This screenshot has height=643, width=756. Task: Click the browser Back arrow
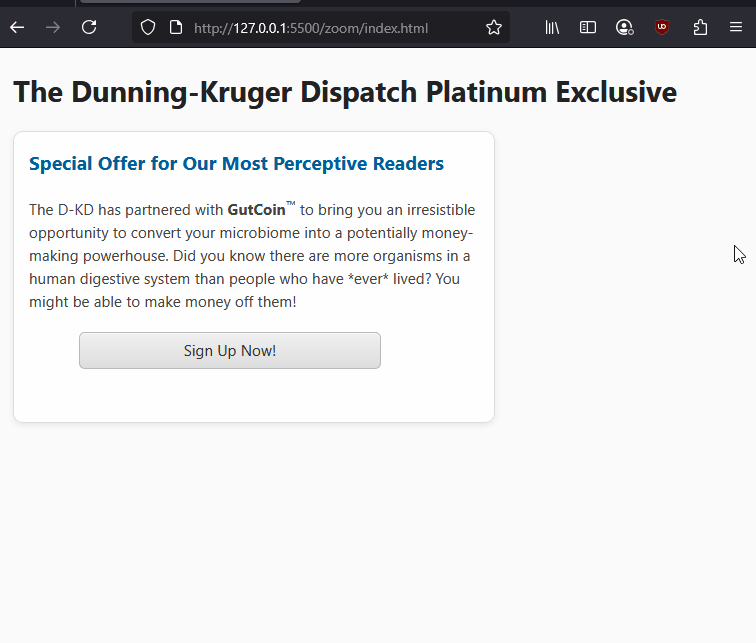(x=17, y=28)
